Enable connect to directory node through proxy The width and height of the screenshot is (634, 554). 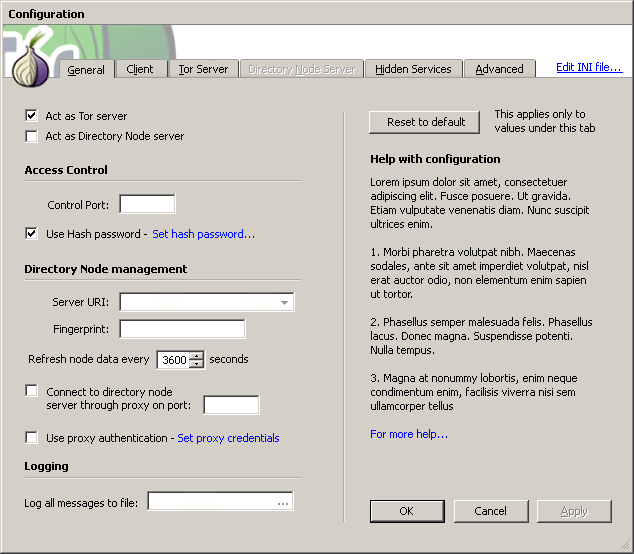32,391
